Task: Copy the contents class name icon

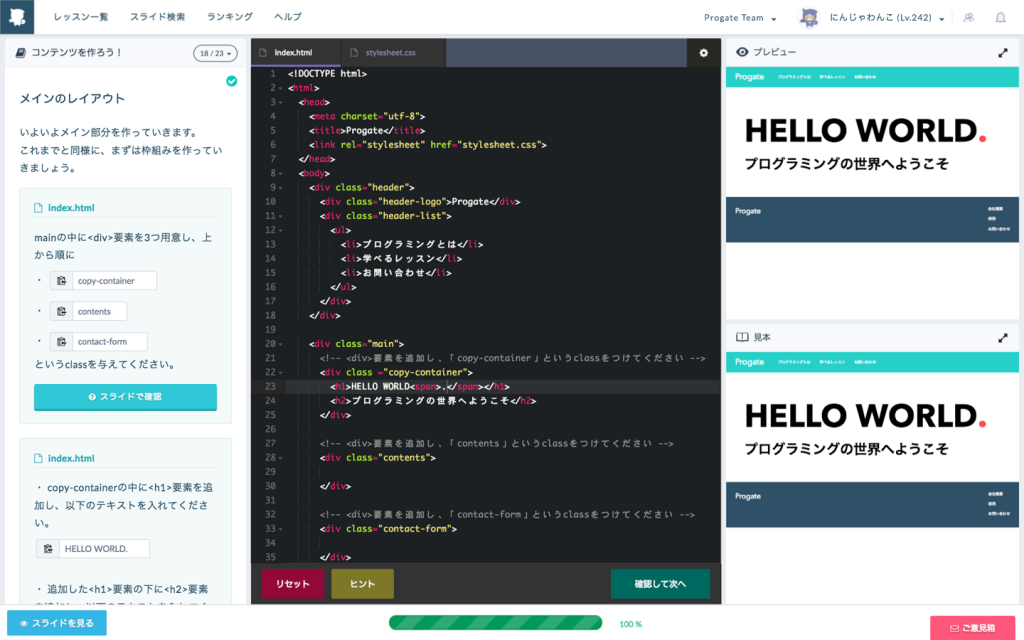Action: point(61,312)
